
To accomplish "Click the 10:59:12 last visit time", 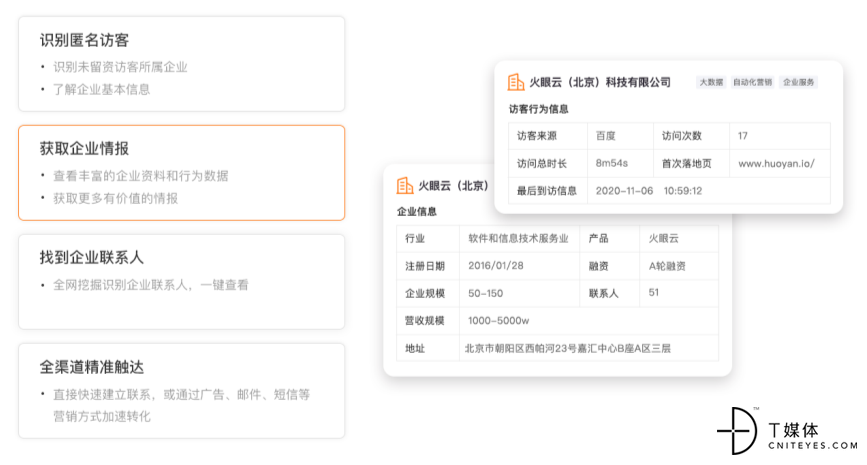I will tap(683, 191).
